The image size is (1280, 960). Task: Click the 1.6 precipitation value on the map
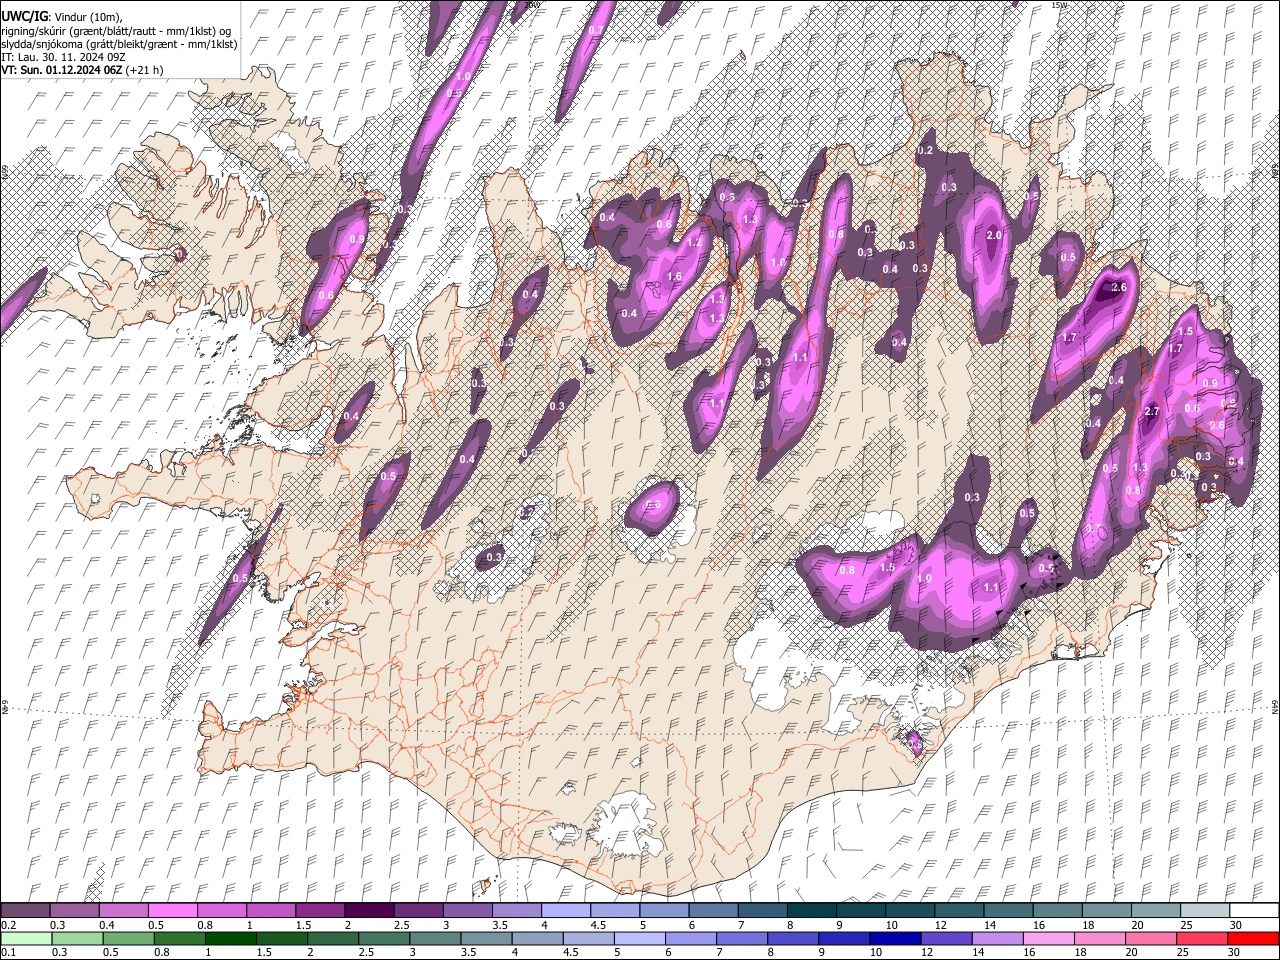click(x=674, y=277)
